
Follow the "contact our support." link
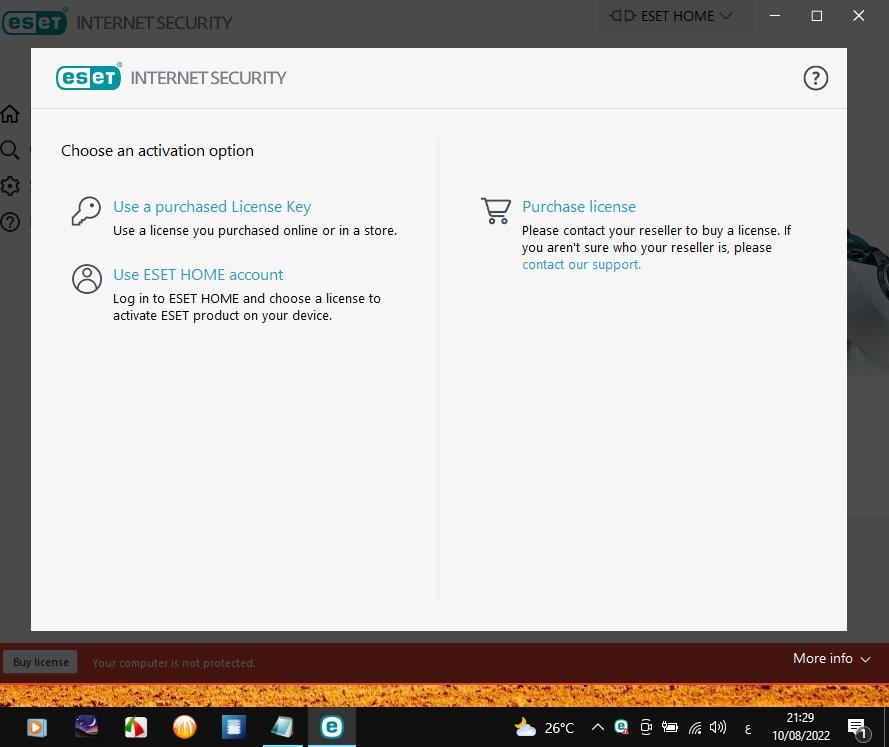(x=581, y=265)
